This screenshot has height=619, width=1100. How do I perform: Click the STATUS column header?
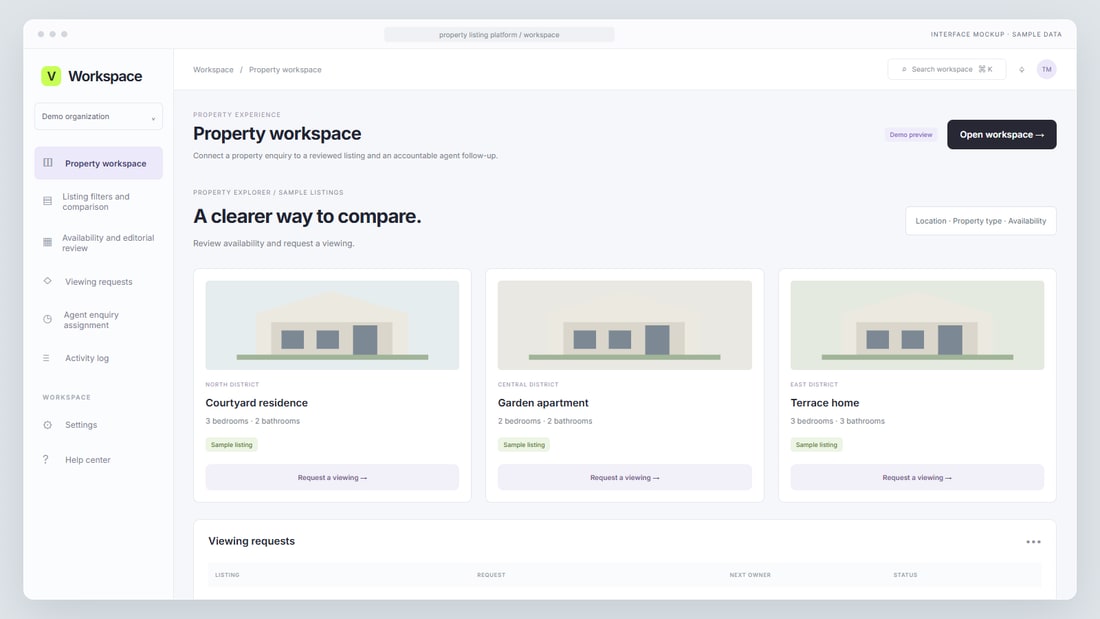coord(905,575)
